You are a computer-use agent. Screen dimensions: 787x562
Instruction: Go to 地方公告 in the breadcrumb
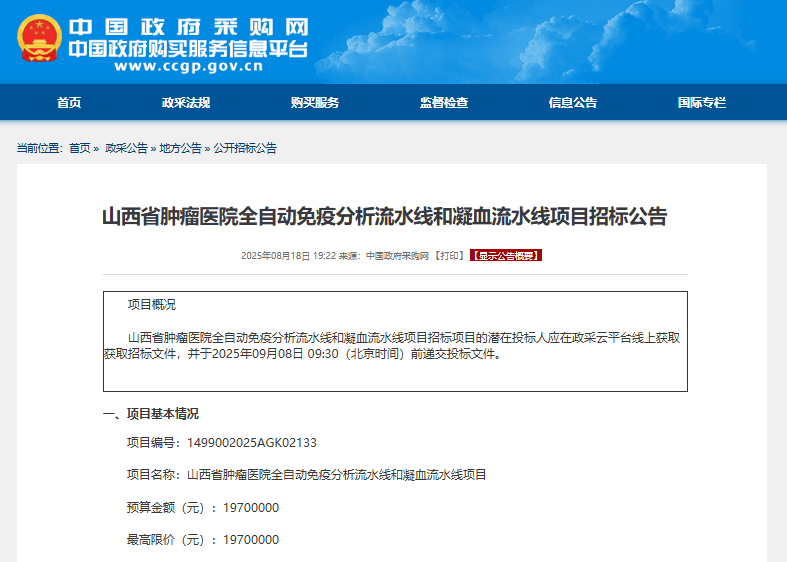click(x=180, y=148)
